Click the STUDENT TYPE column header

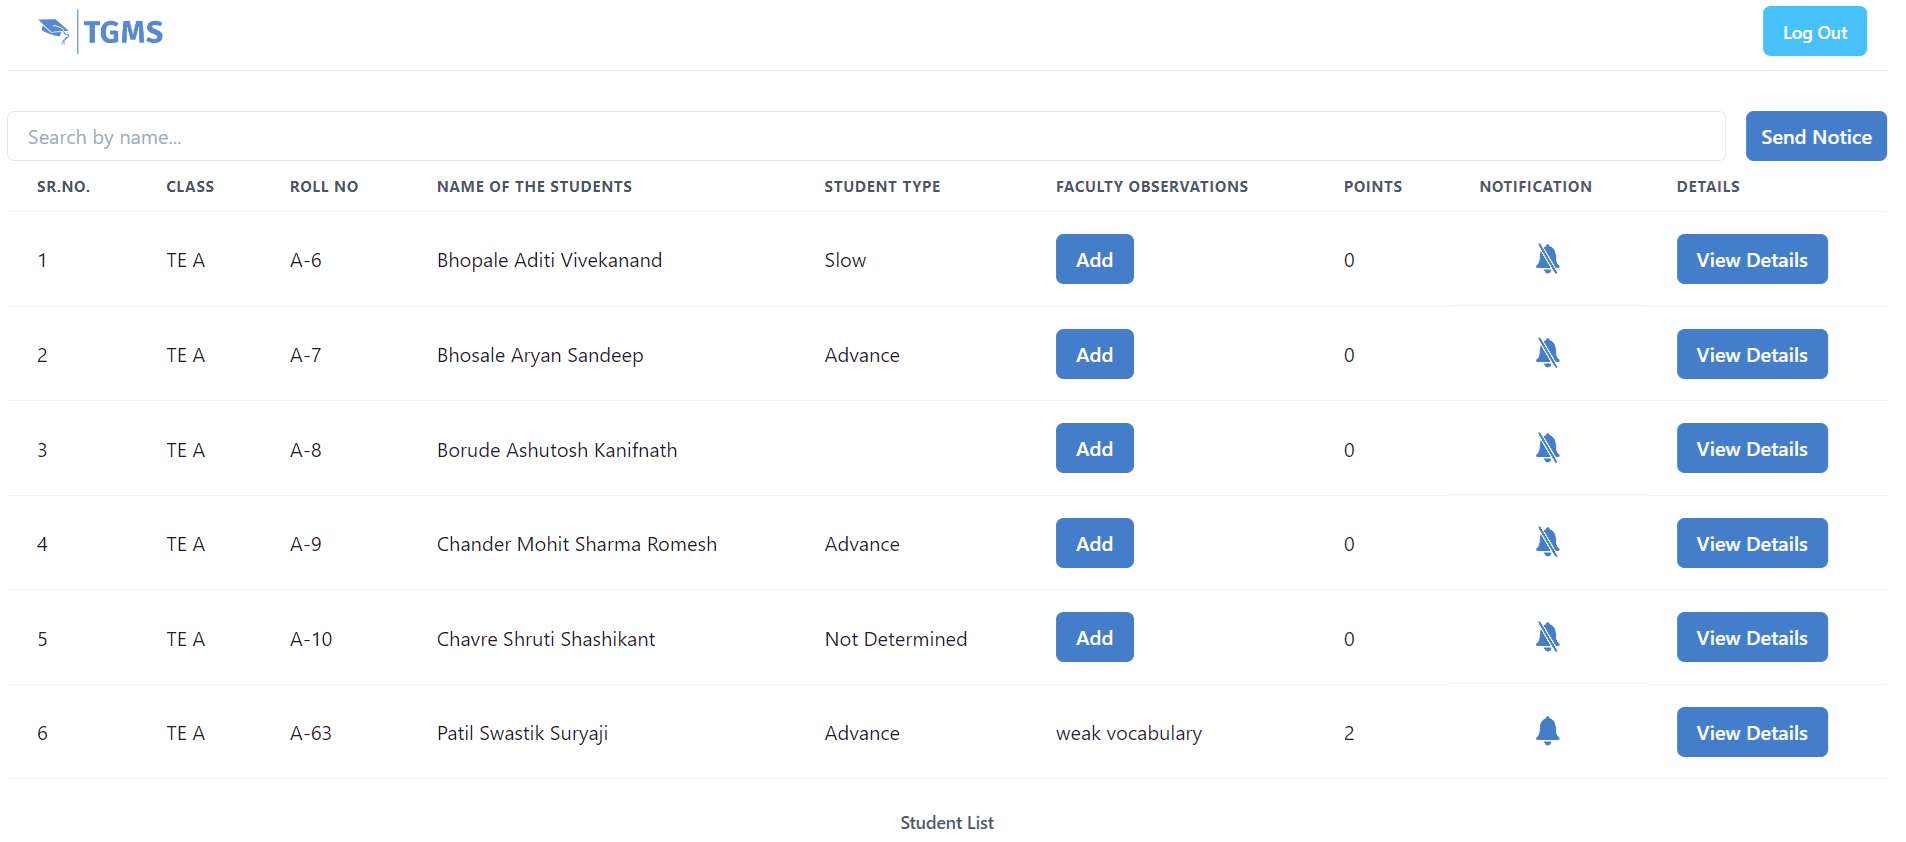[882, 187]
